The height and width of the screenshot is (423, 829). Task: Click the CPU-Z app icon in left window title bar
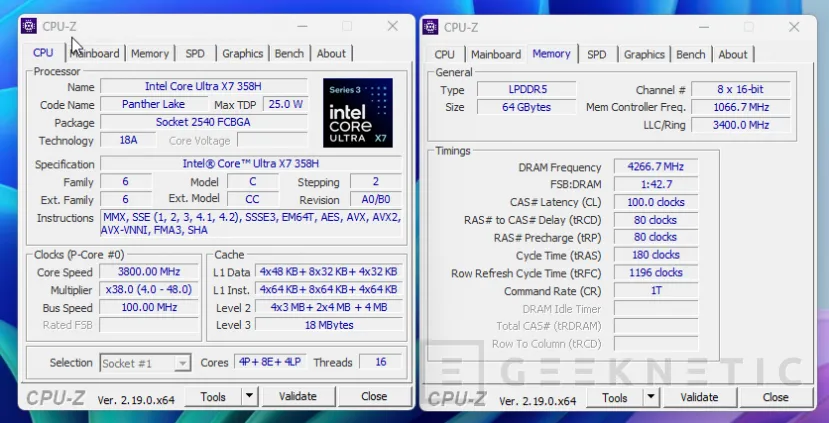click(29, 26)
